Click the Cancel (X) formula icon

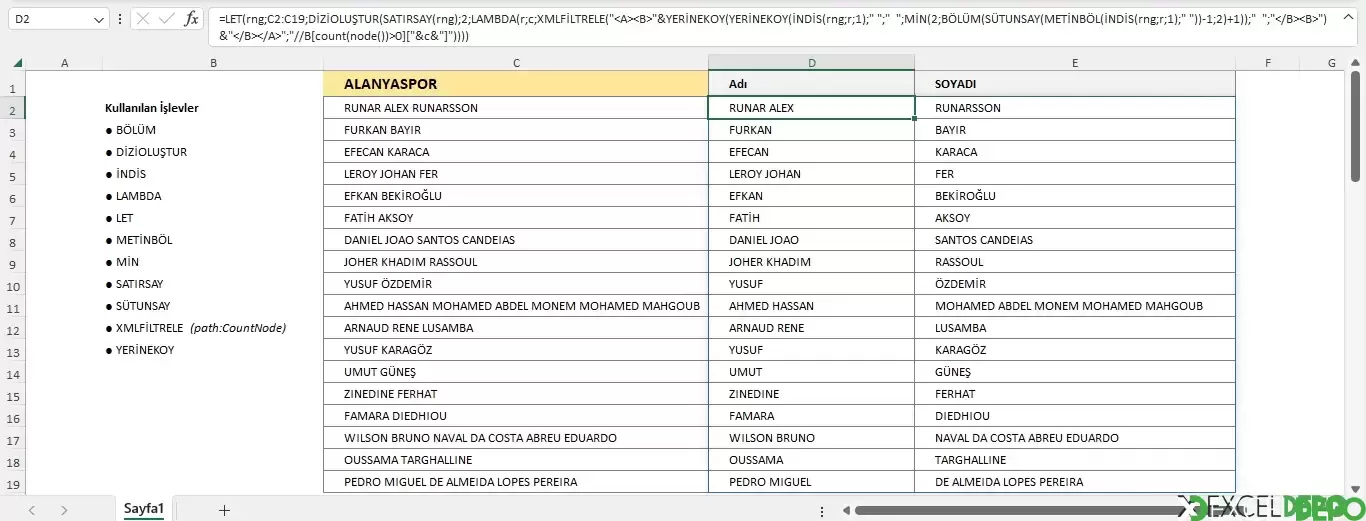click(x=144, y=19)
